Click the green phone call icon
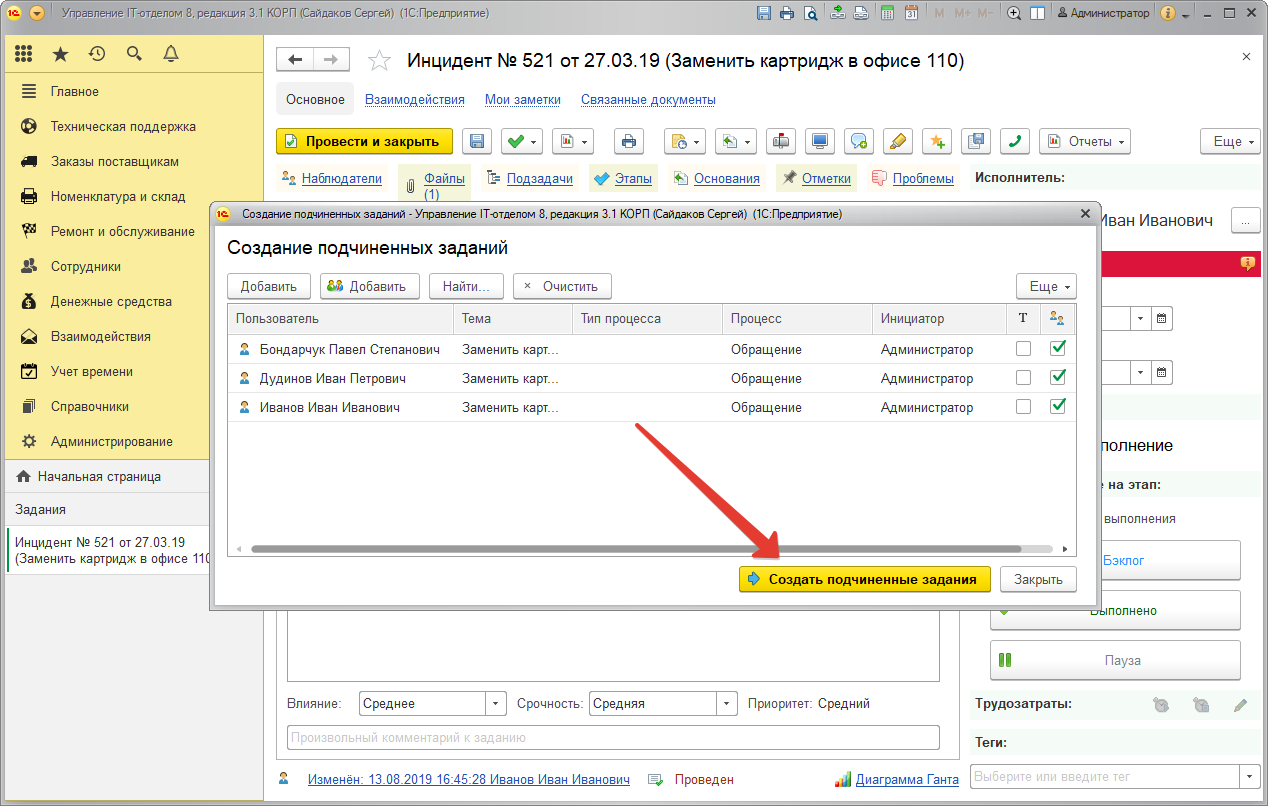 1015,141
